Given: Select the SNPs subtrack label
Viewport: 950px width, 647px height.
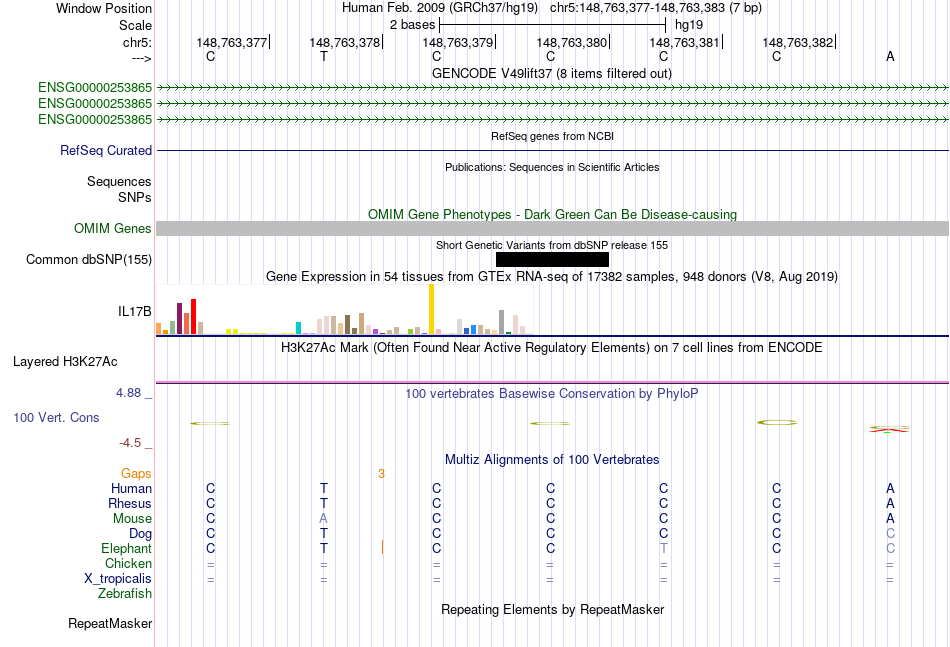Looking at the screenshot, I should [135, 197].
